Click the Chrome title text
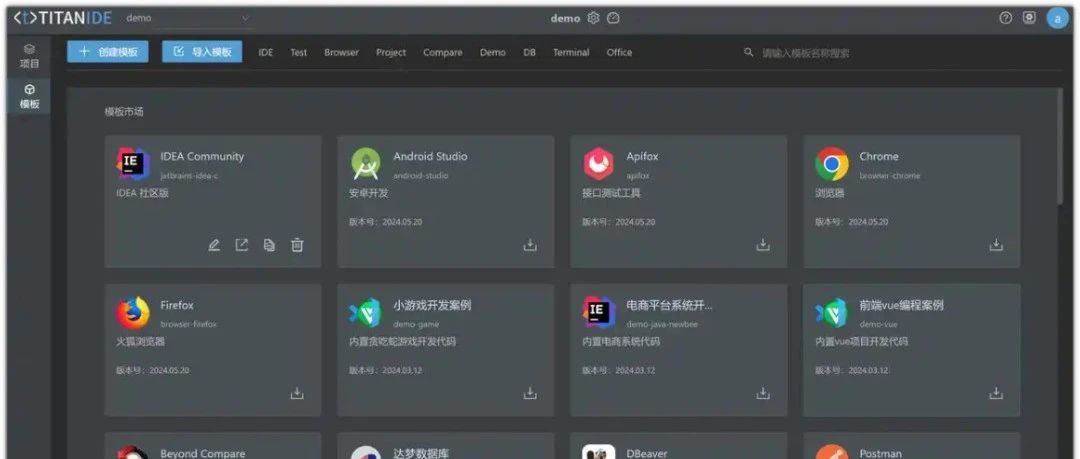Viewport: 1080px width, 459px height. 879,156
